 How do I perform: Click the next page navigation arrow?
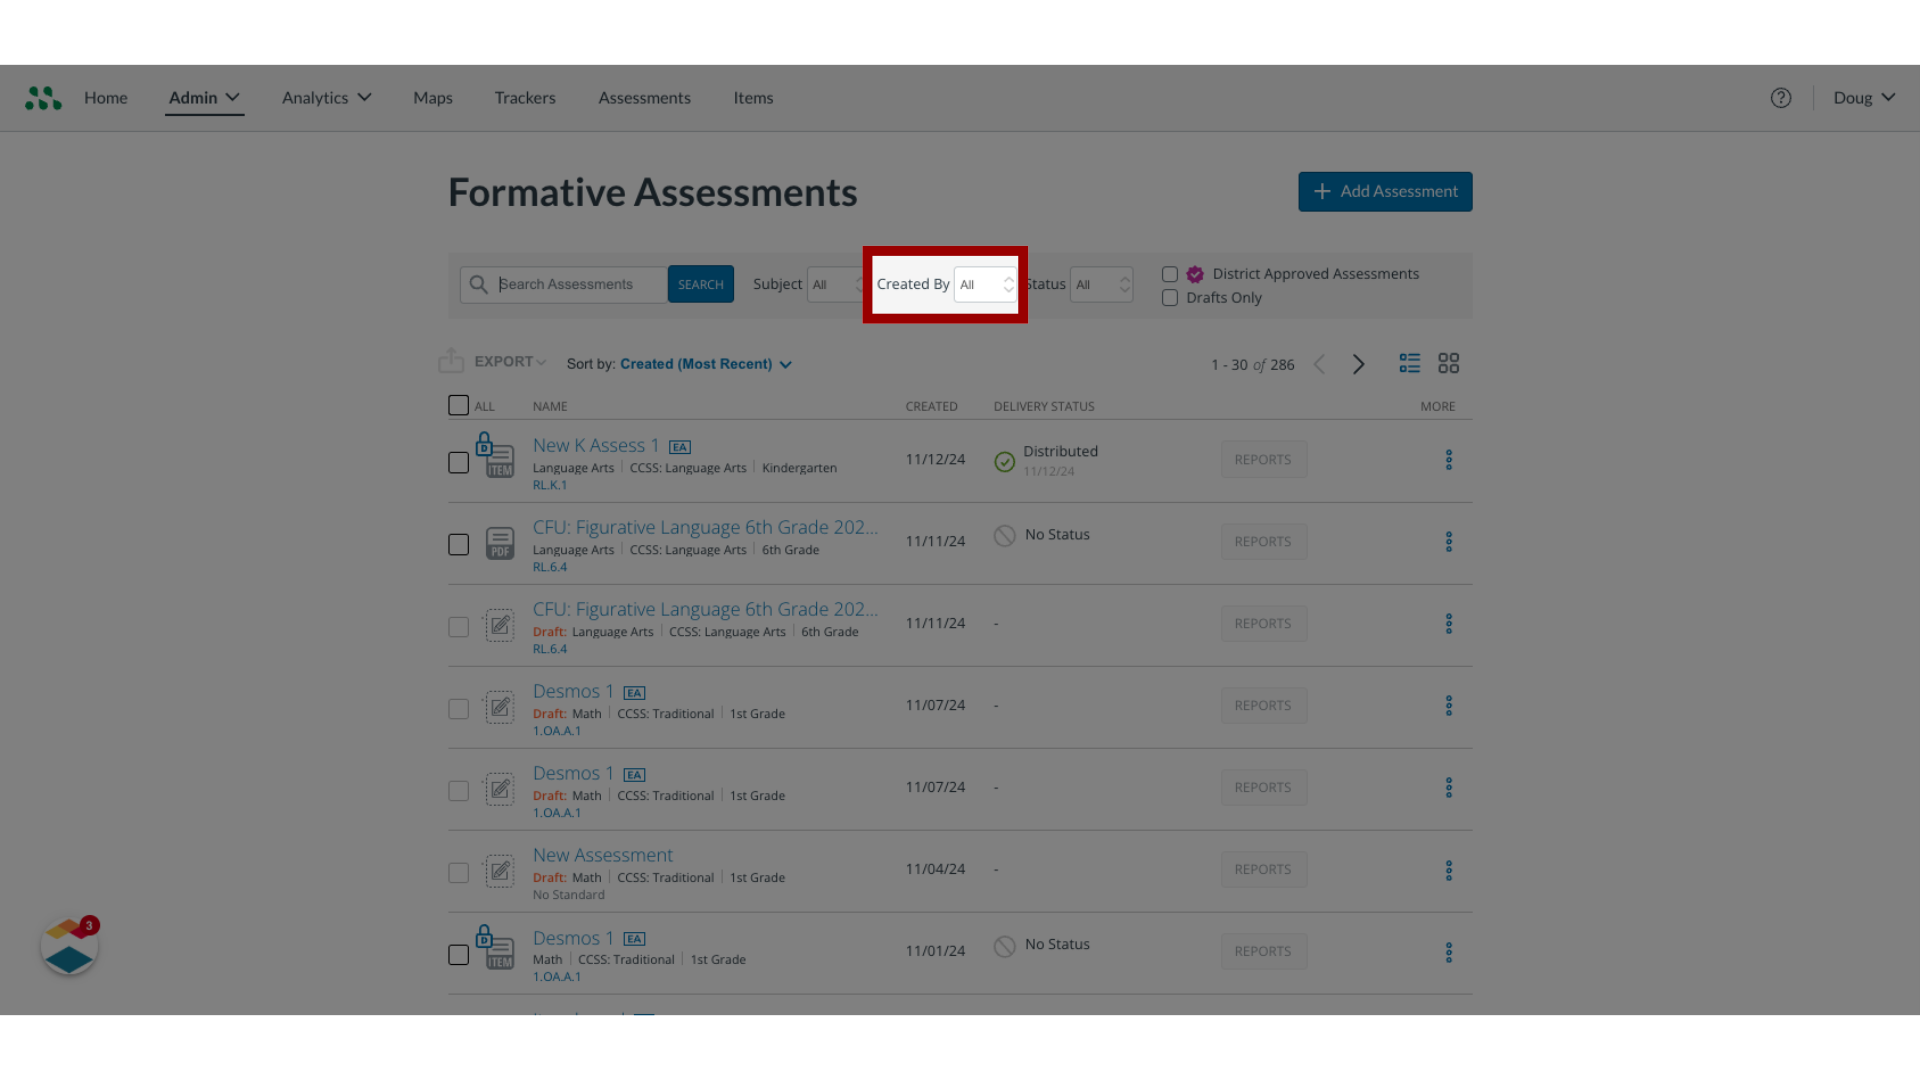click(1358, 364)
